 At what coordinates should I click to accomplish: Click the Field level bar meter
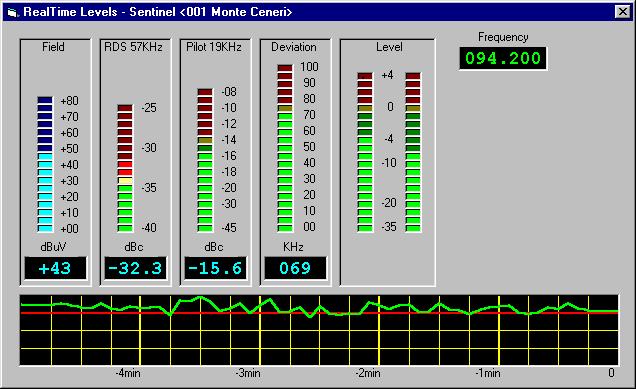pos(45,164)
